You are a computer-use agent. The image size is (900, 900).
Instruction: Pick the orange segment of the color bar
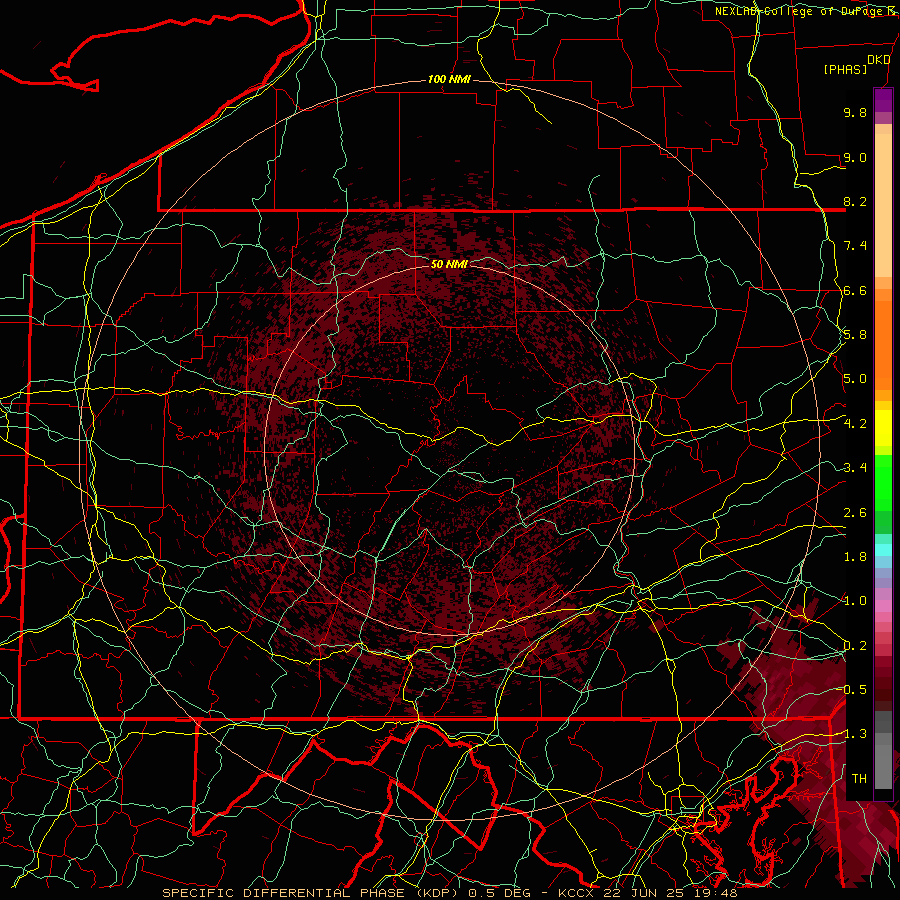pyautogui.click(x=883, y=344)
